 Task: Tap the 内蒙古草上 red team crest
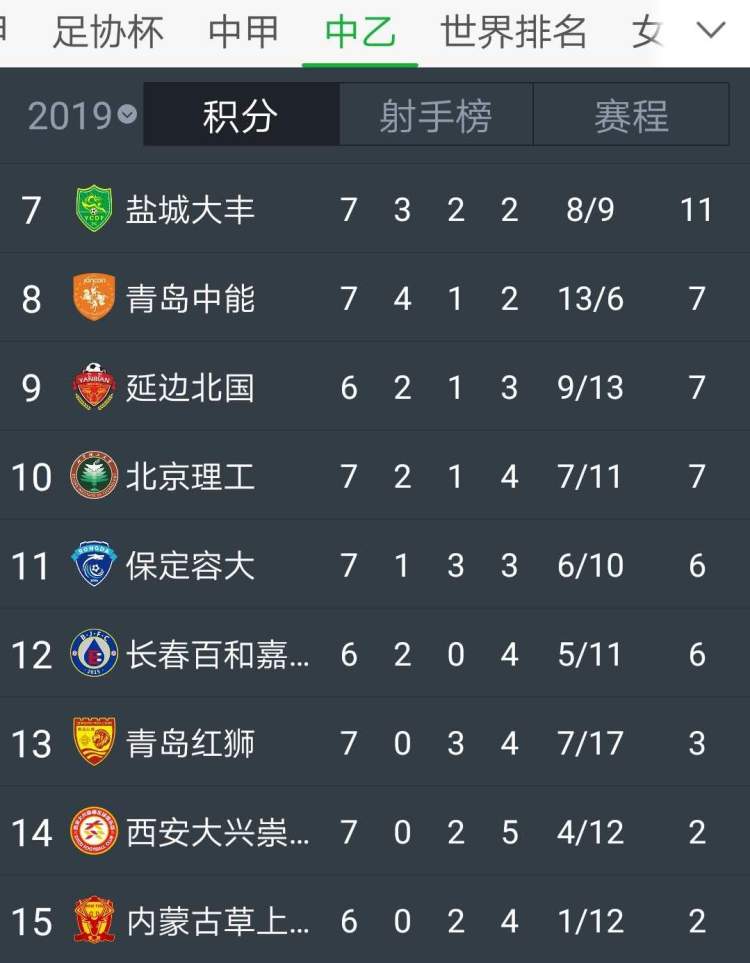click(94, 920)
